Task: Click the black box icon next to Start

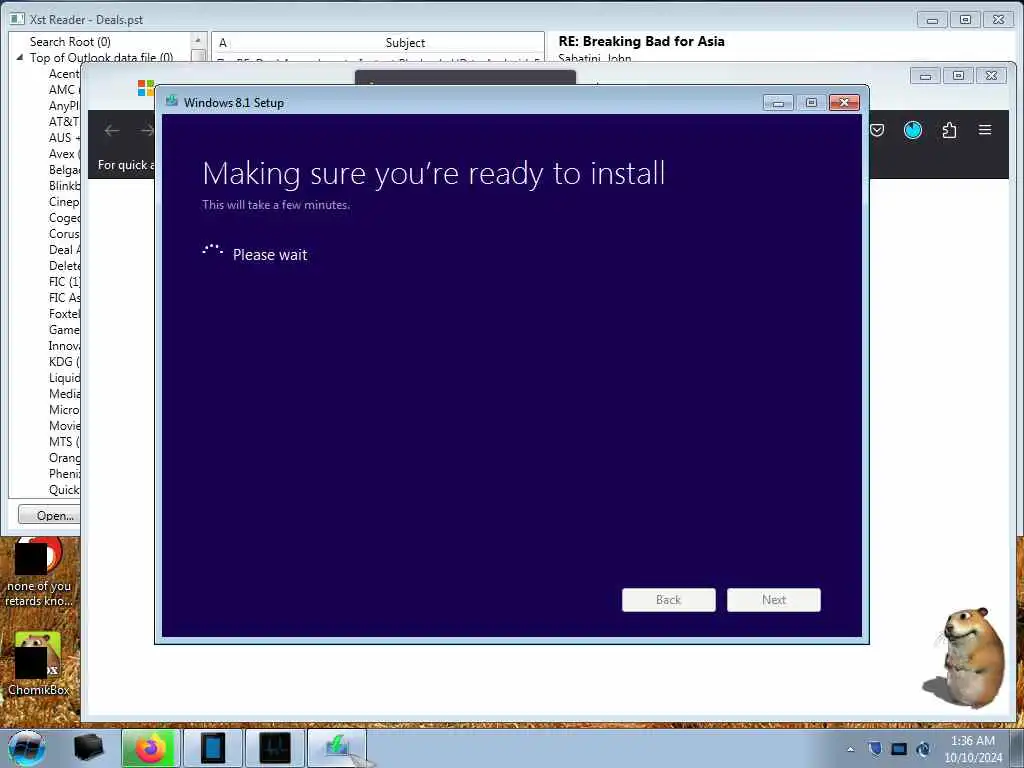Action: 88,748
